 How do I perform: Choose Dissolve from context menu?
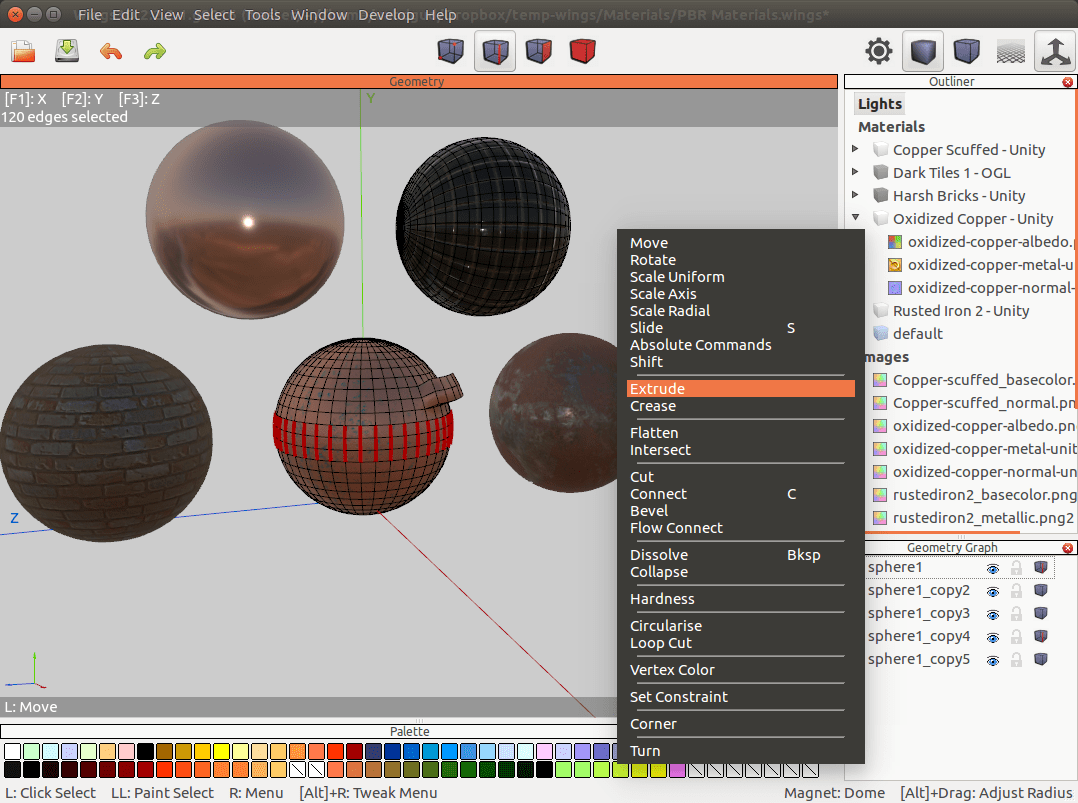(740, 555)
